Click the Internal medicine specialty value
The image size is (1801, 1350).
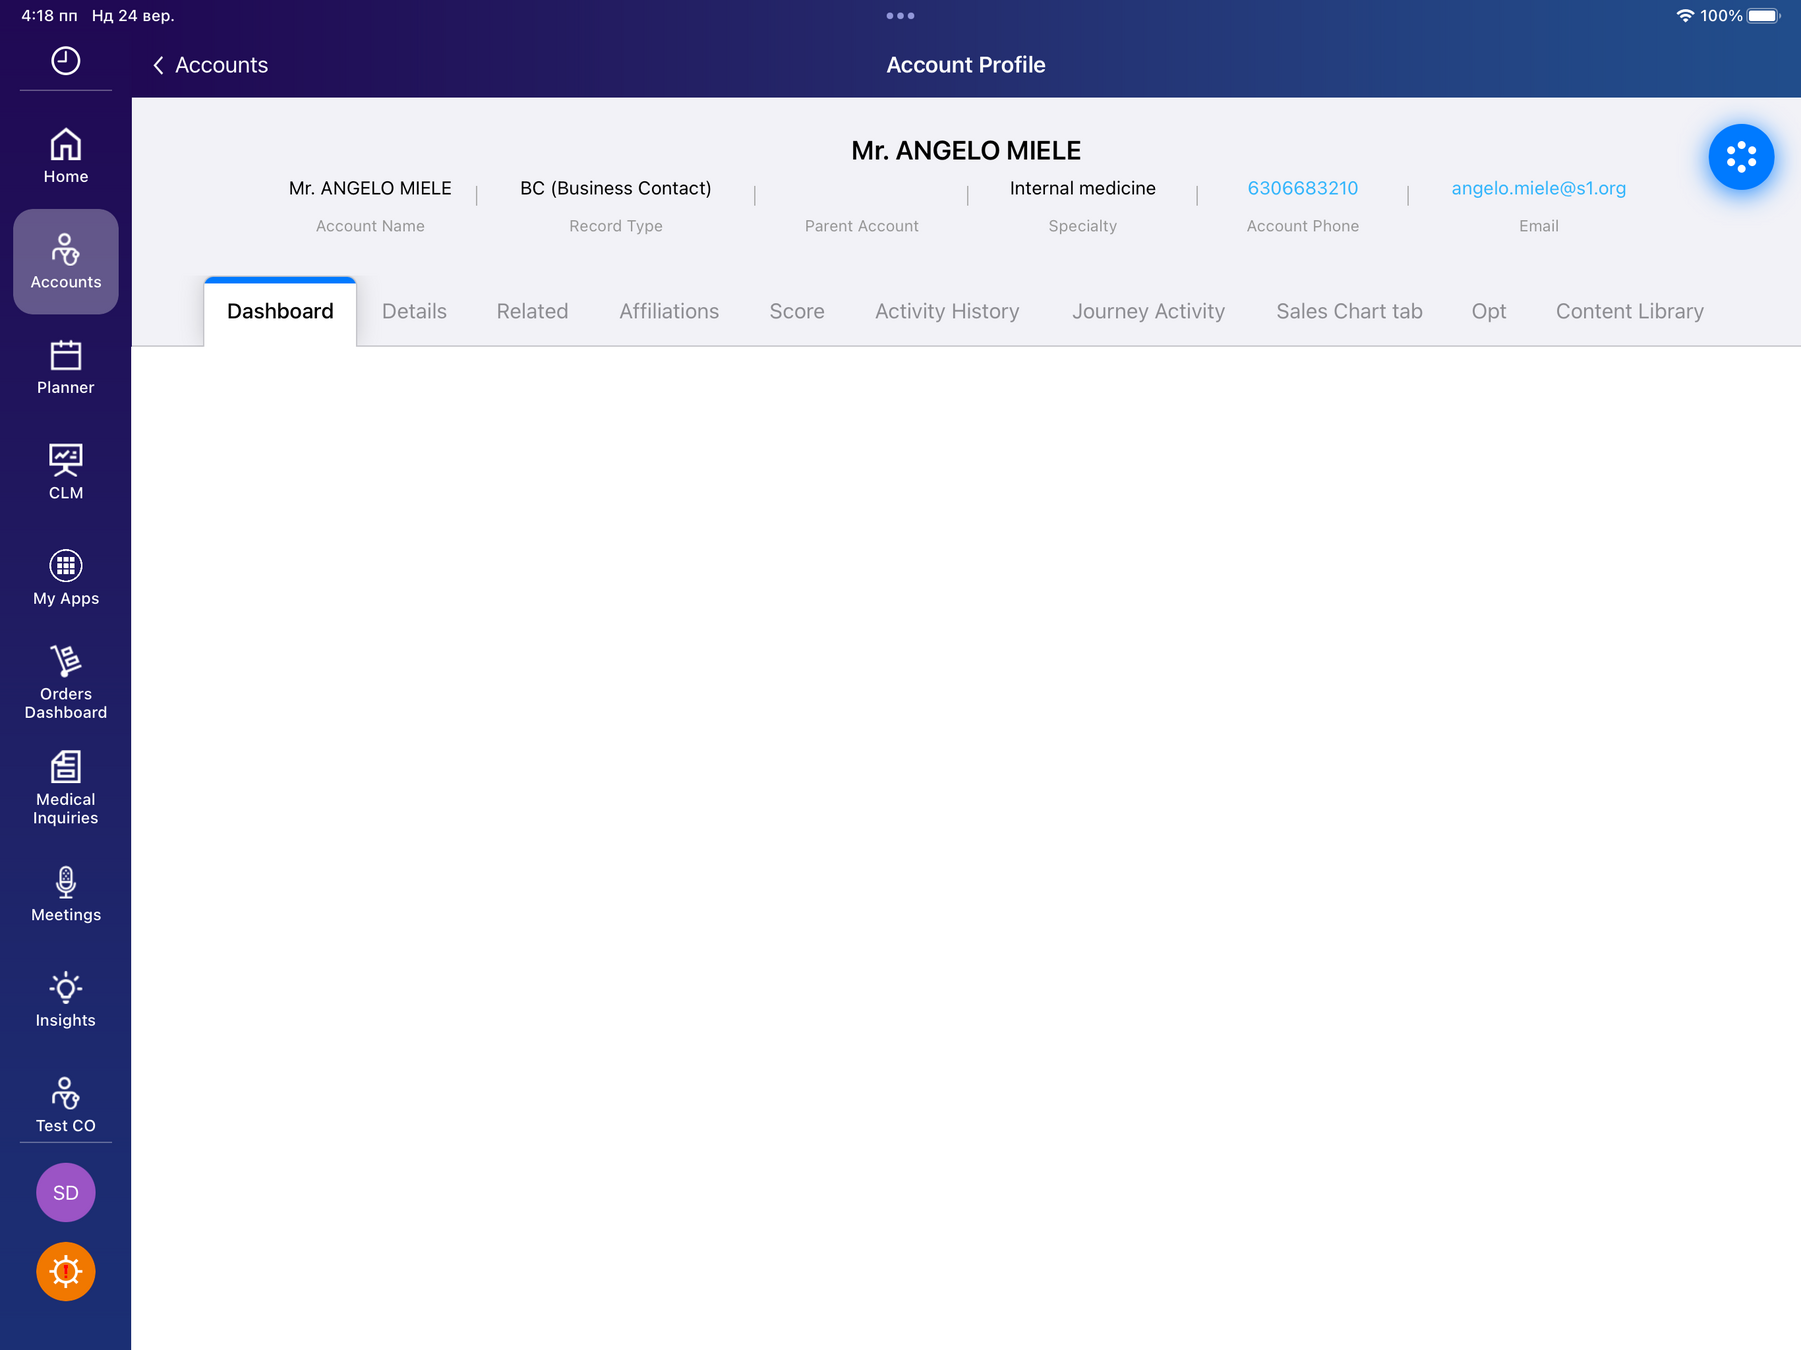click(1082, 188)
